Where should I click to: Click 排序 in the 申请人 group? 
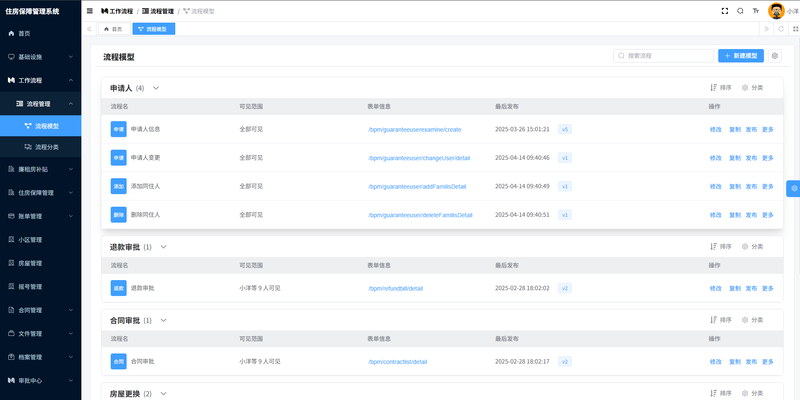720,88
